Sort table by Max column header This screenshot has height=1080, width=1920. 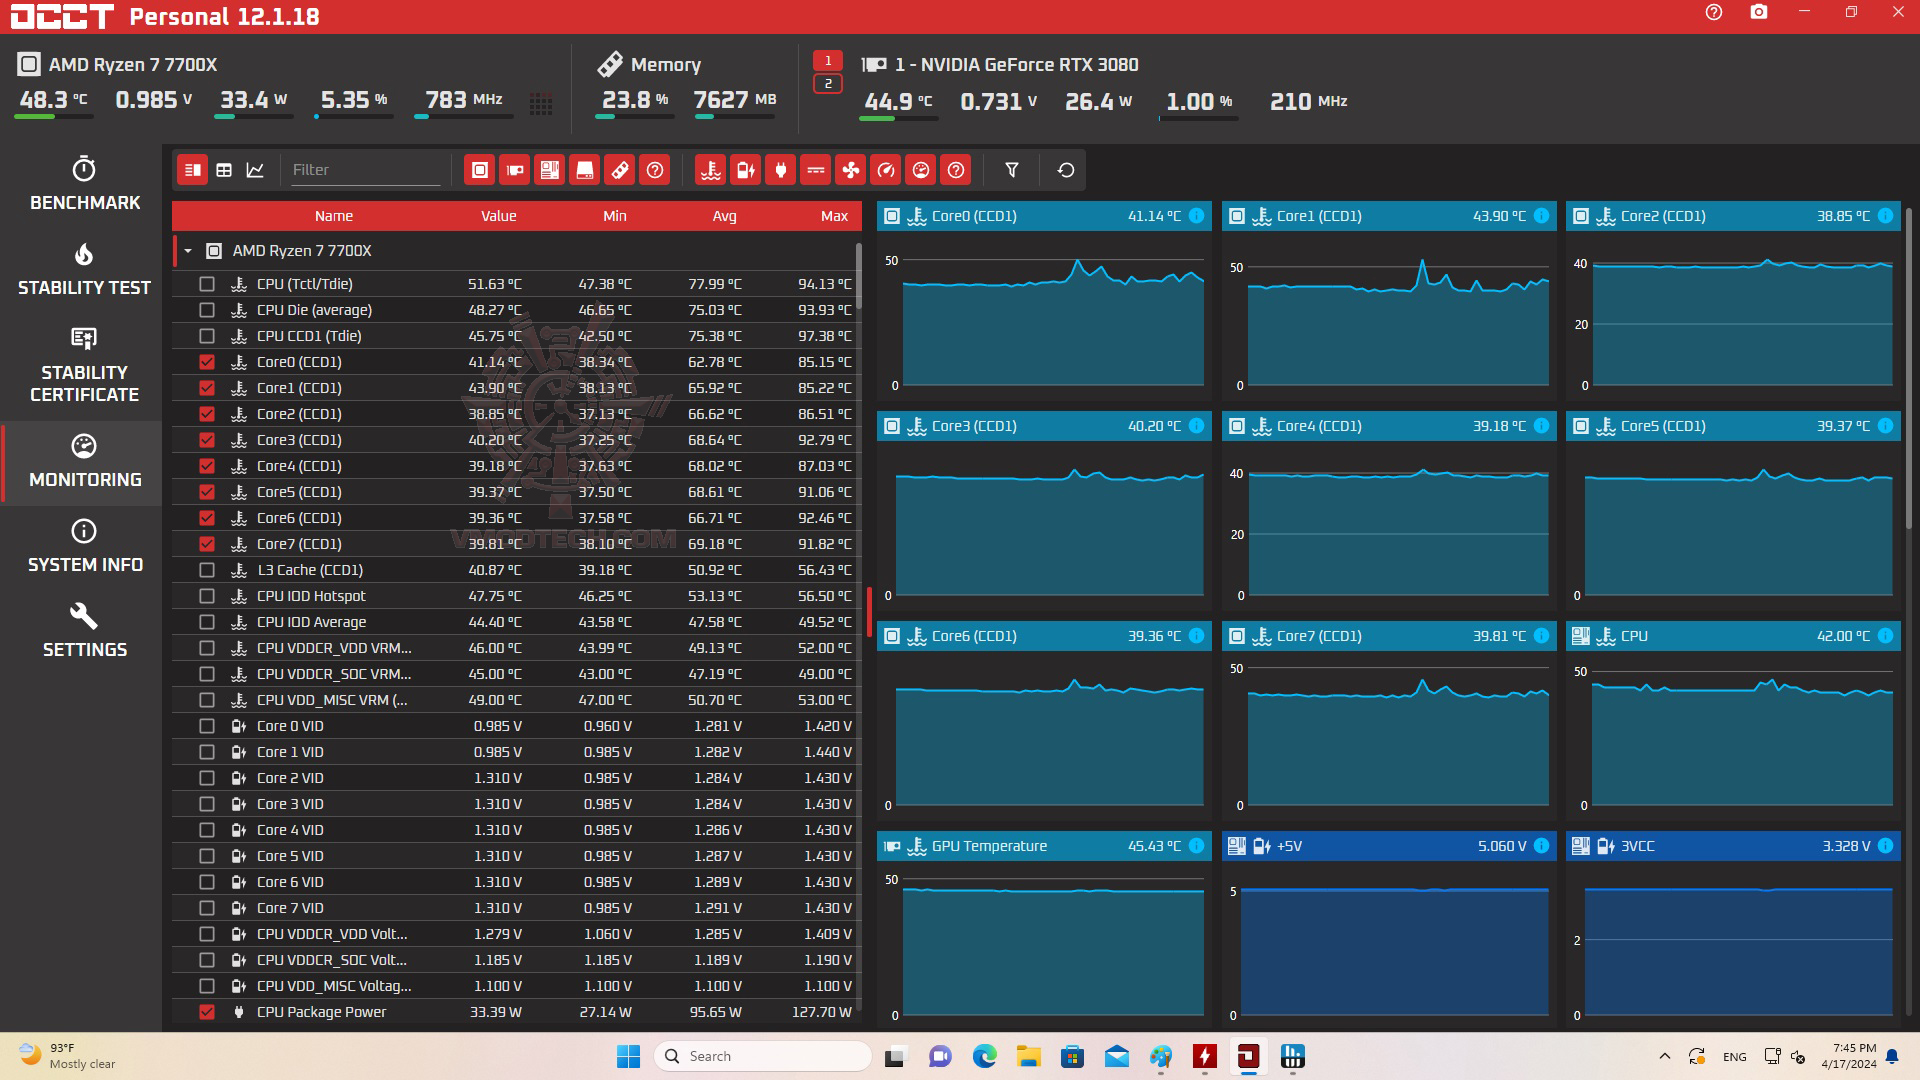tap(834, 216)
